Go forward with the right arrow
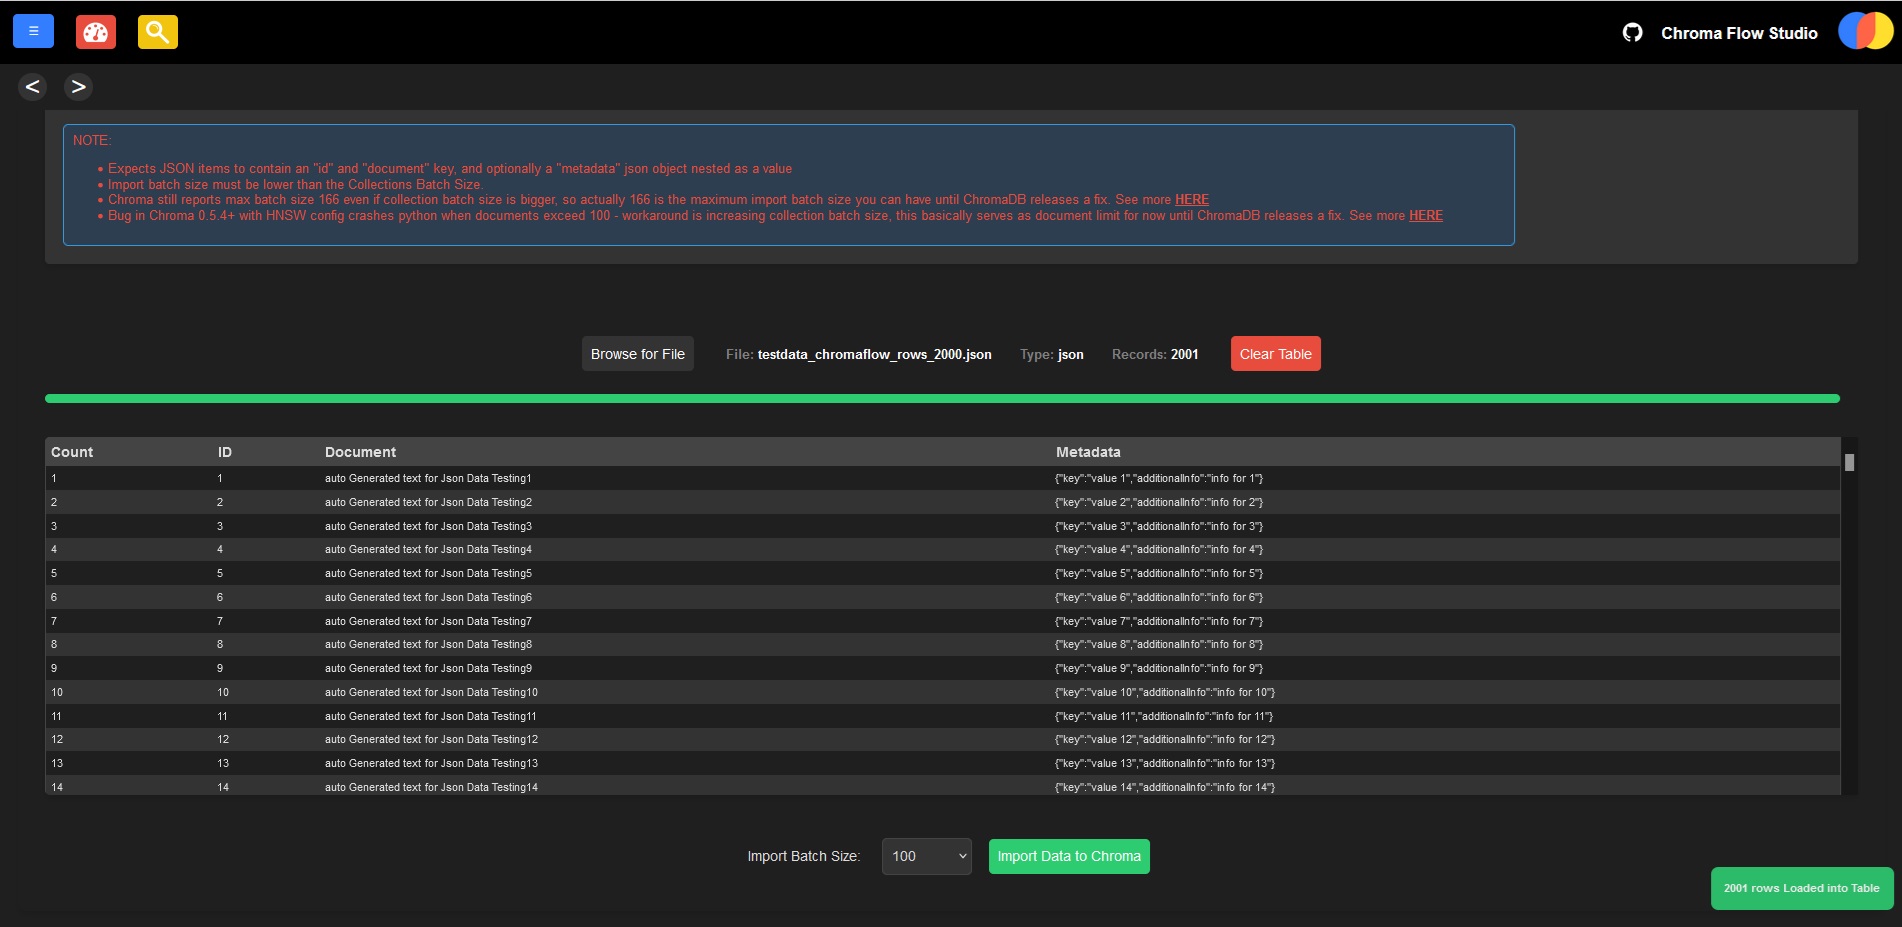The width and height of the screenshot is (1902, 927). (78, 87)
